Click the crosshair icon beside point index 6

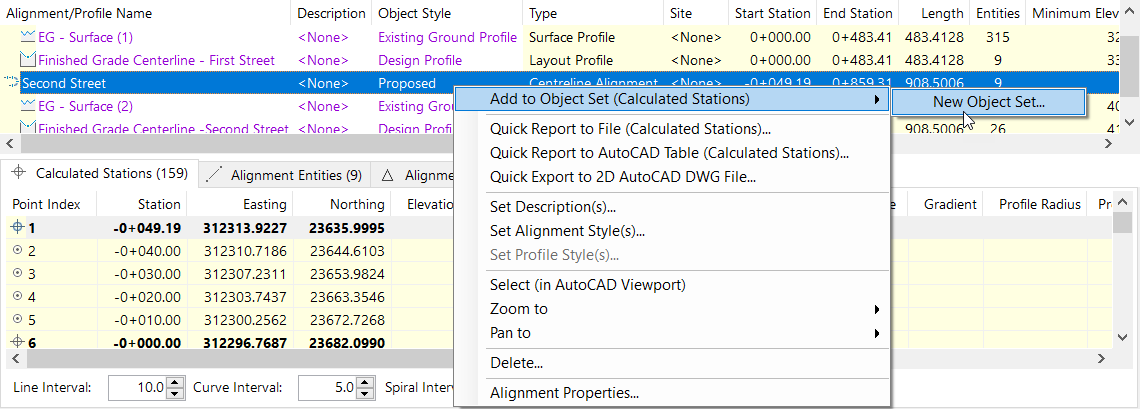pyautogui.click(x=17, y=342)
